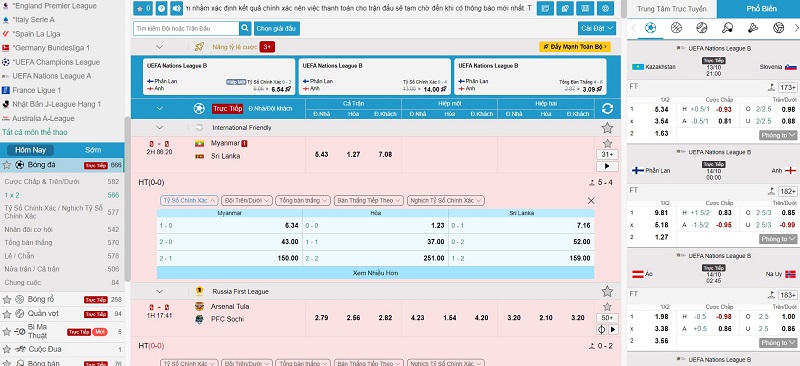
Task: Open the Trung Tâm Trực Tuyến tab
Action: pos(672,9)
